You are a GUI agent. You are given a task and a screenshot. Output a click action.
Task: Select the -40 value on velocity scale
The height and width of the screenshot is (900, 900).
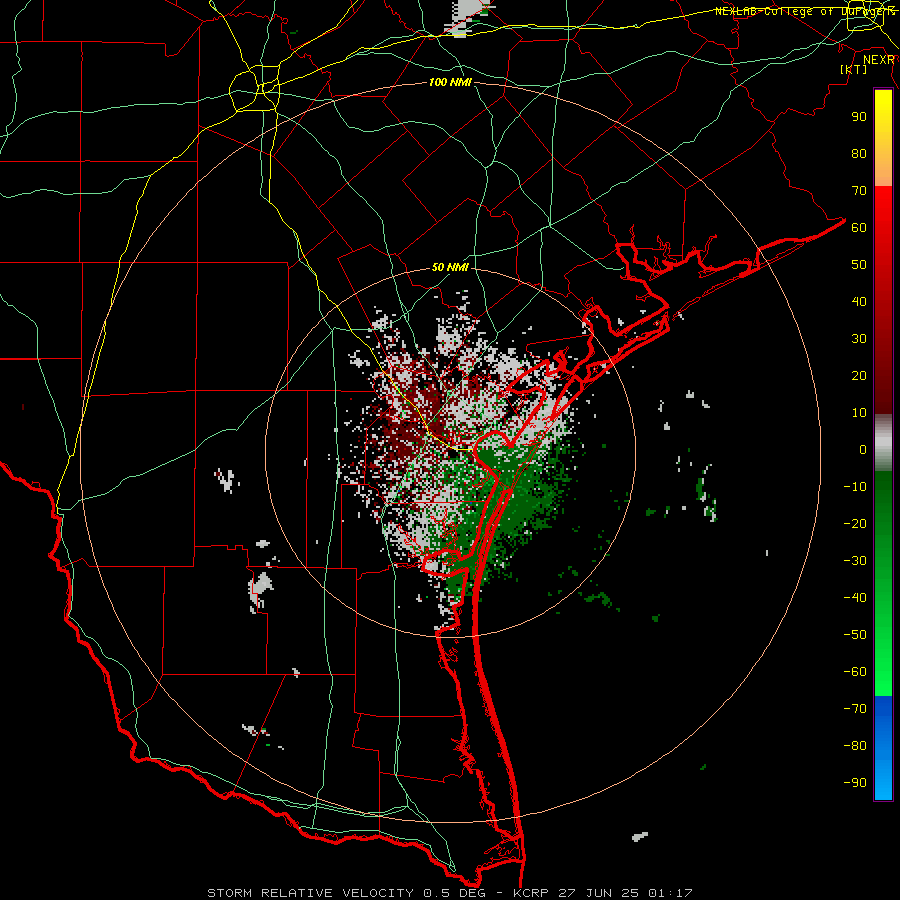[x=855, y=598]
